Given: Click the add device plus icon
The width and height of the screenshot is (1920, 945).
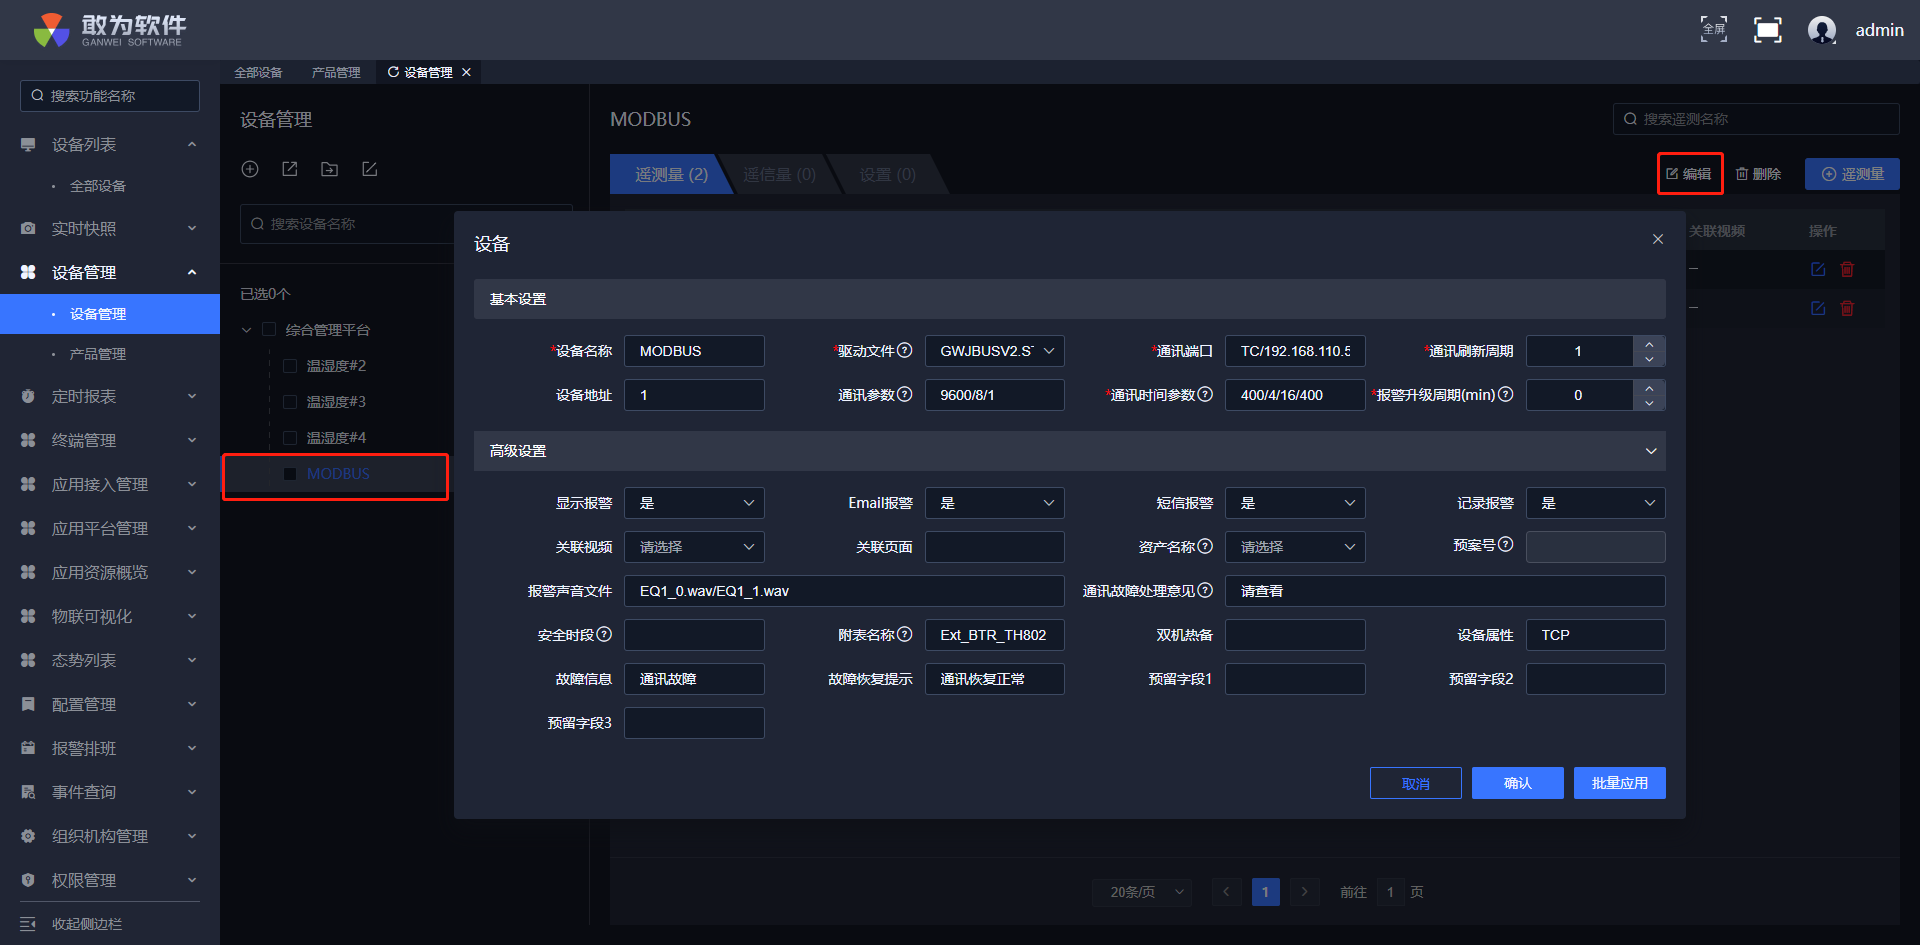Looking at the screenshot, I should [x=250, y=169].
